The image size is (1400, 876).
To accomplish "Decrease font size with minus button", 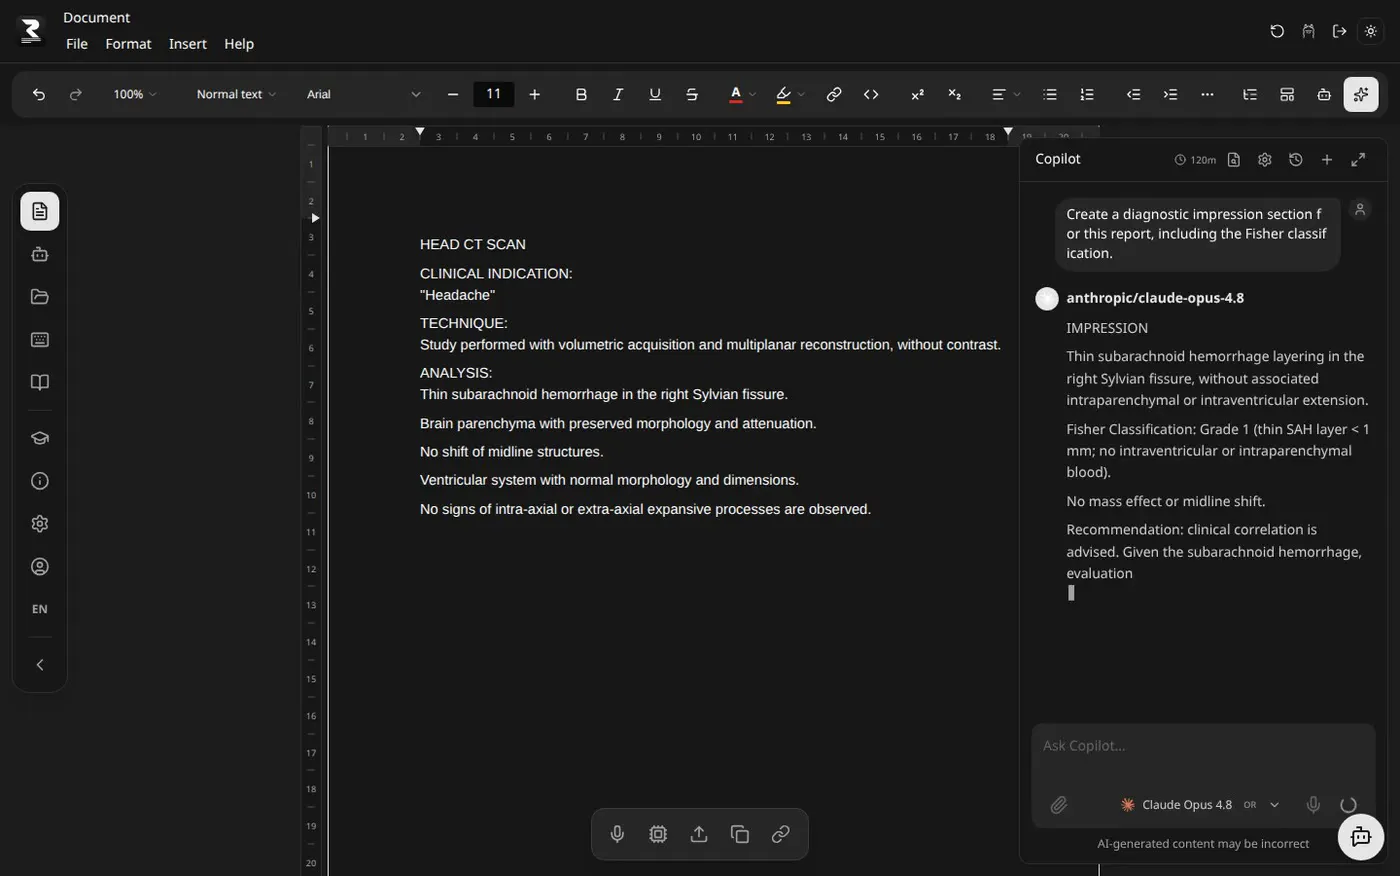I will click(x=453, y=94).
